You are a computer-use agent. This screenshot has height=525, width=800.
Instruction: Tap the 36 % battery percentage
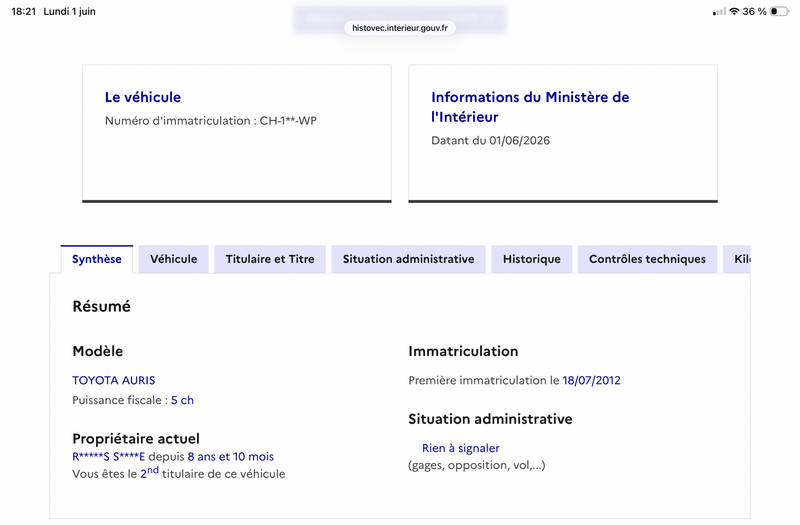click(755, 11)
